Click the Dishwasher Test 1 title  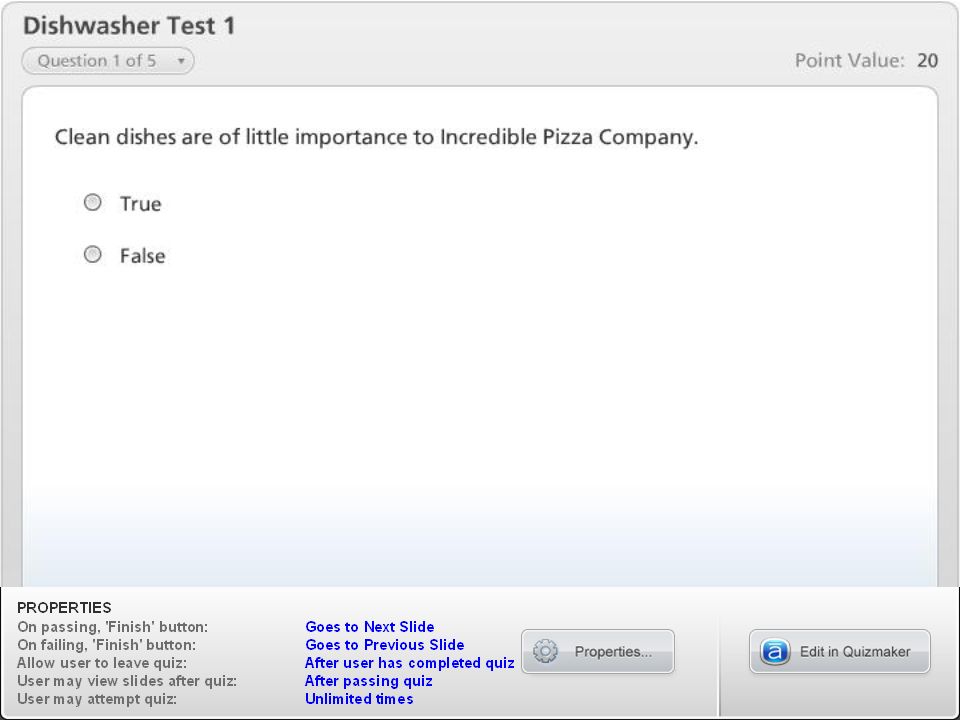(129, 26)
